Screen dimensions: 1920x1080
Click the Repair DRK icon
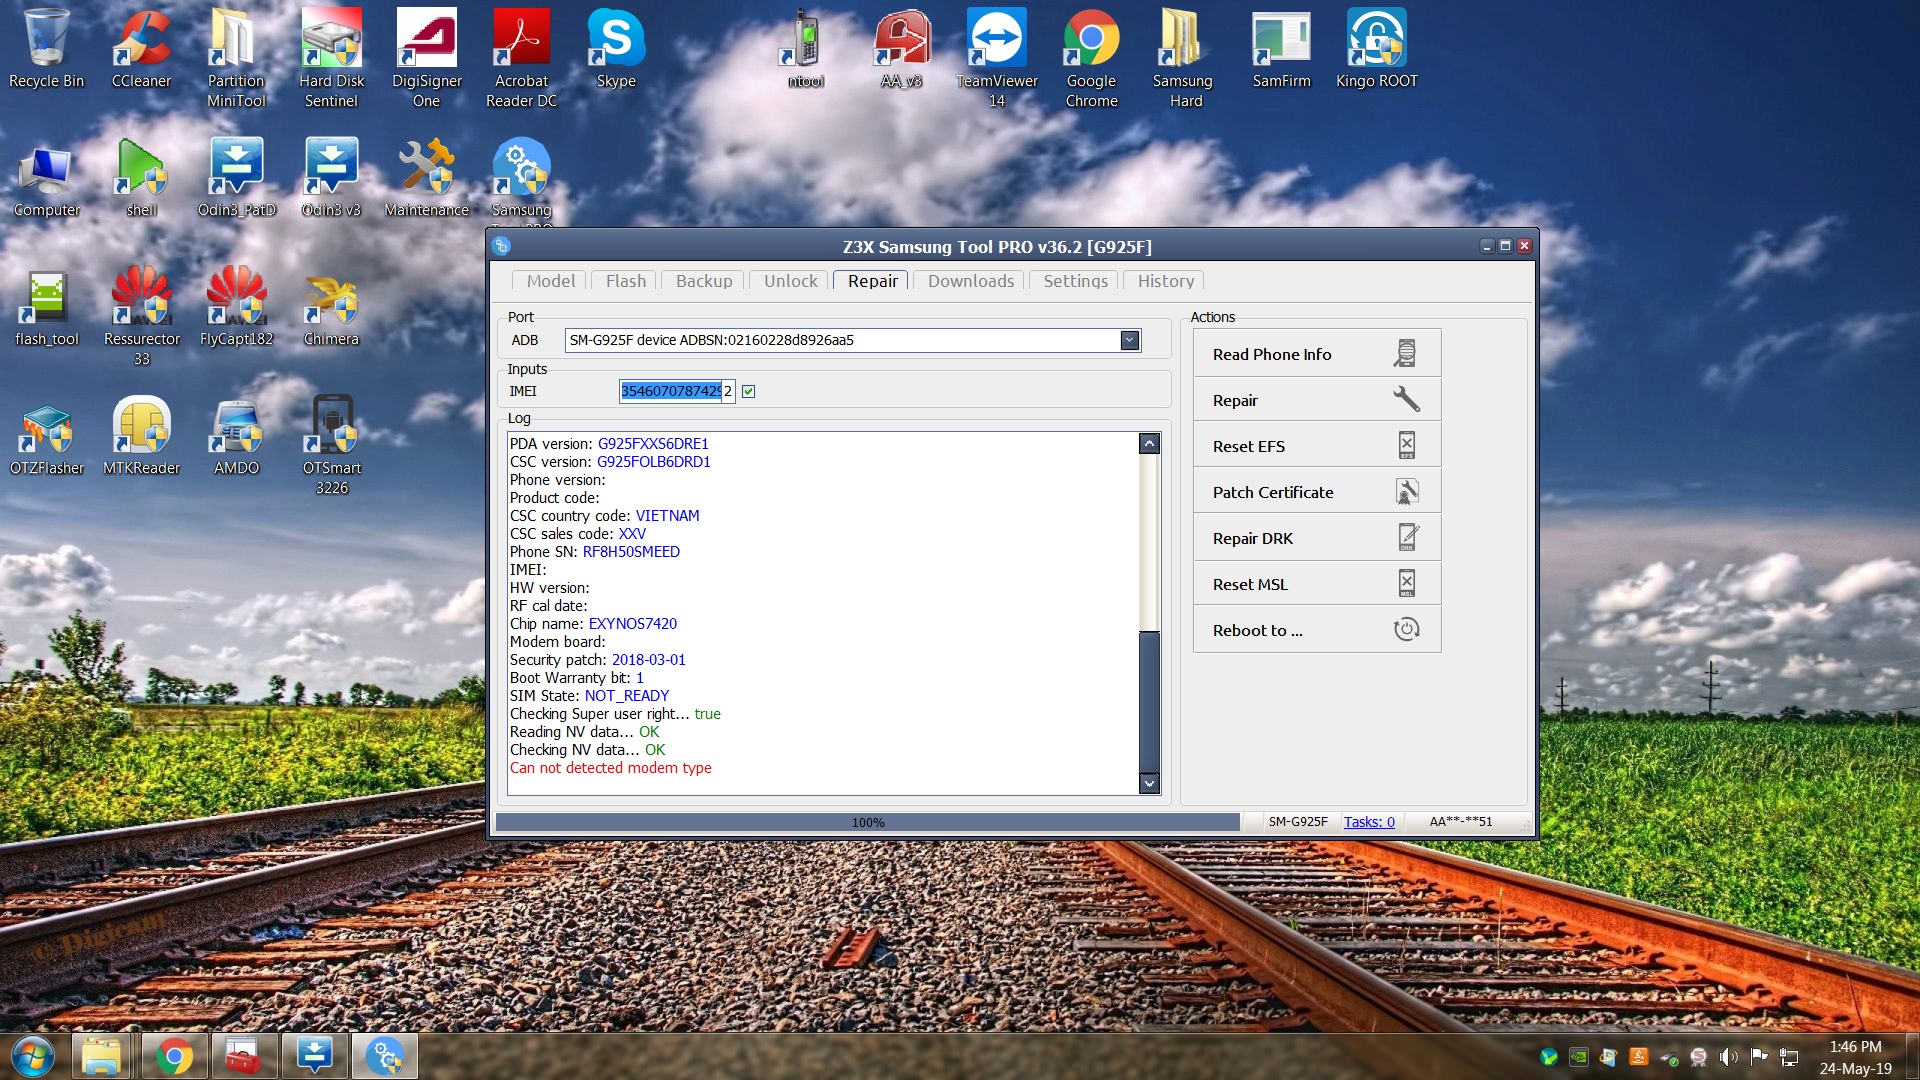click(x=1406, y=537)
